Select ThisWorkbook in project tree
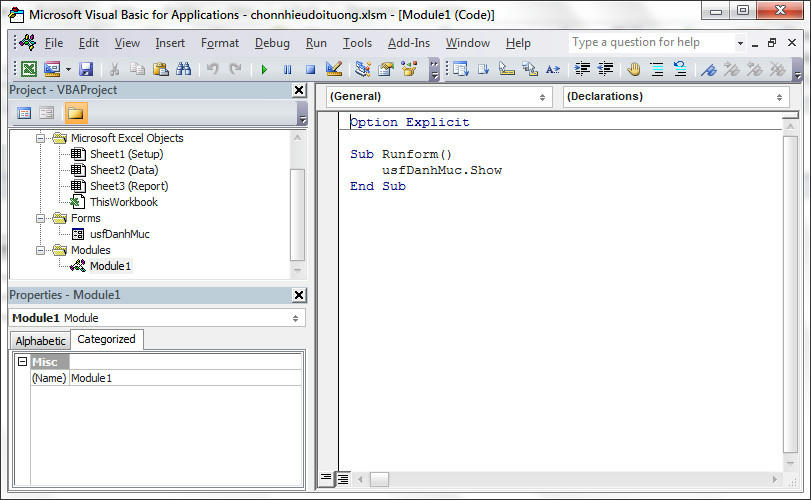 [x=124, y=202]
